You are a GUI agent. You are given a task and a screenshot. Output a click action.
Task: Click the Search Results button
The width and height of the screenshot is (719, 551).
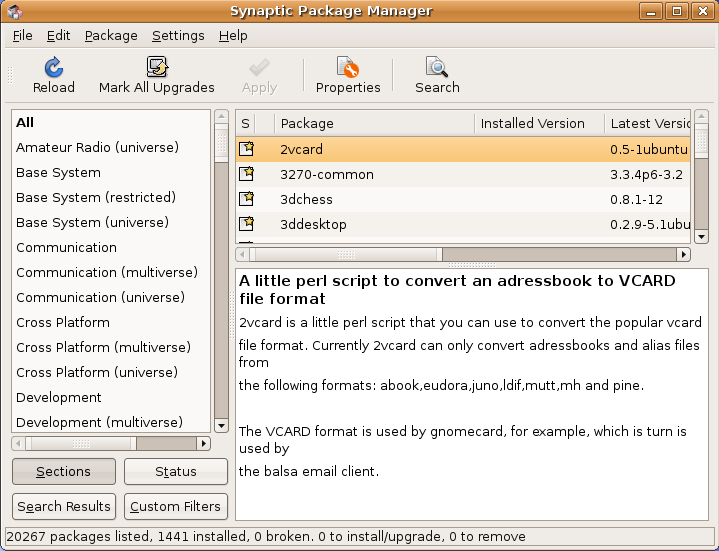point(64,506)
